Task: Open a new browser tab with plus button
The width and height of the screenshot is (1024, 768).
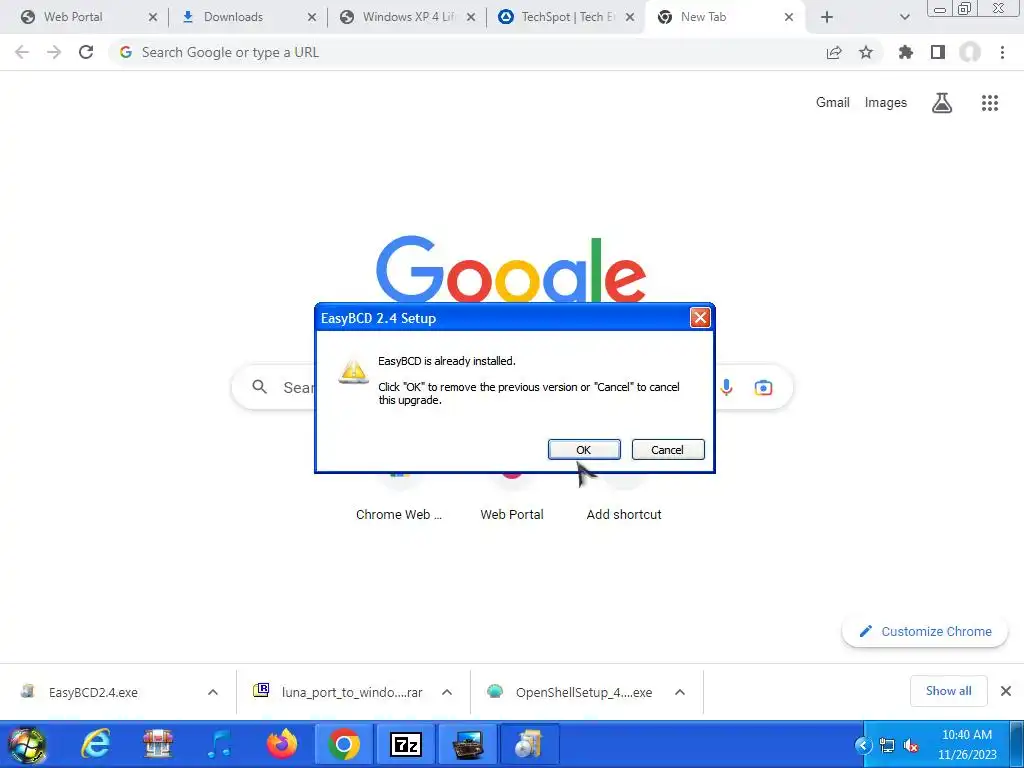Action: click(827, 18)
